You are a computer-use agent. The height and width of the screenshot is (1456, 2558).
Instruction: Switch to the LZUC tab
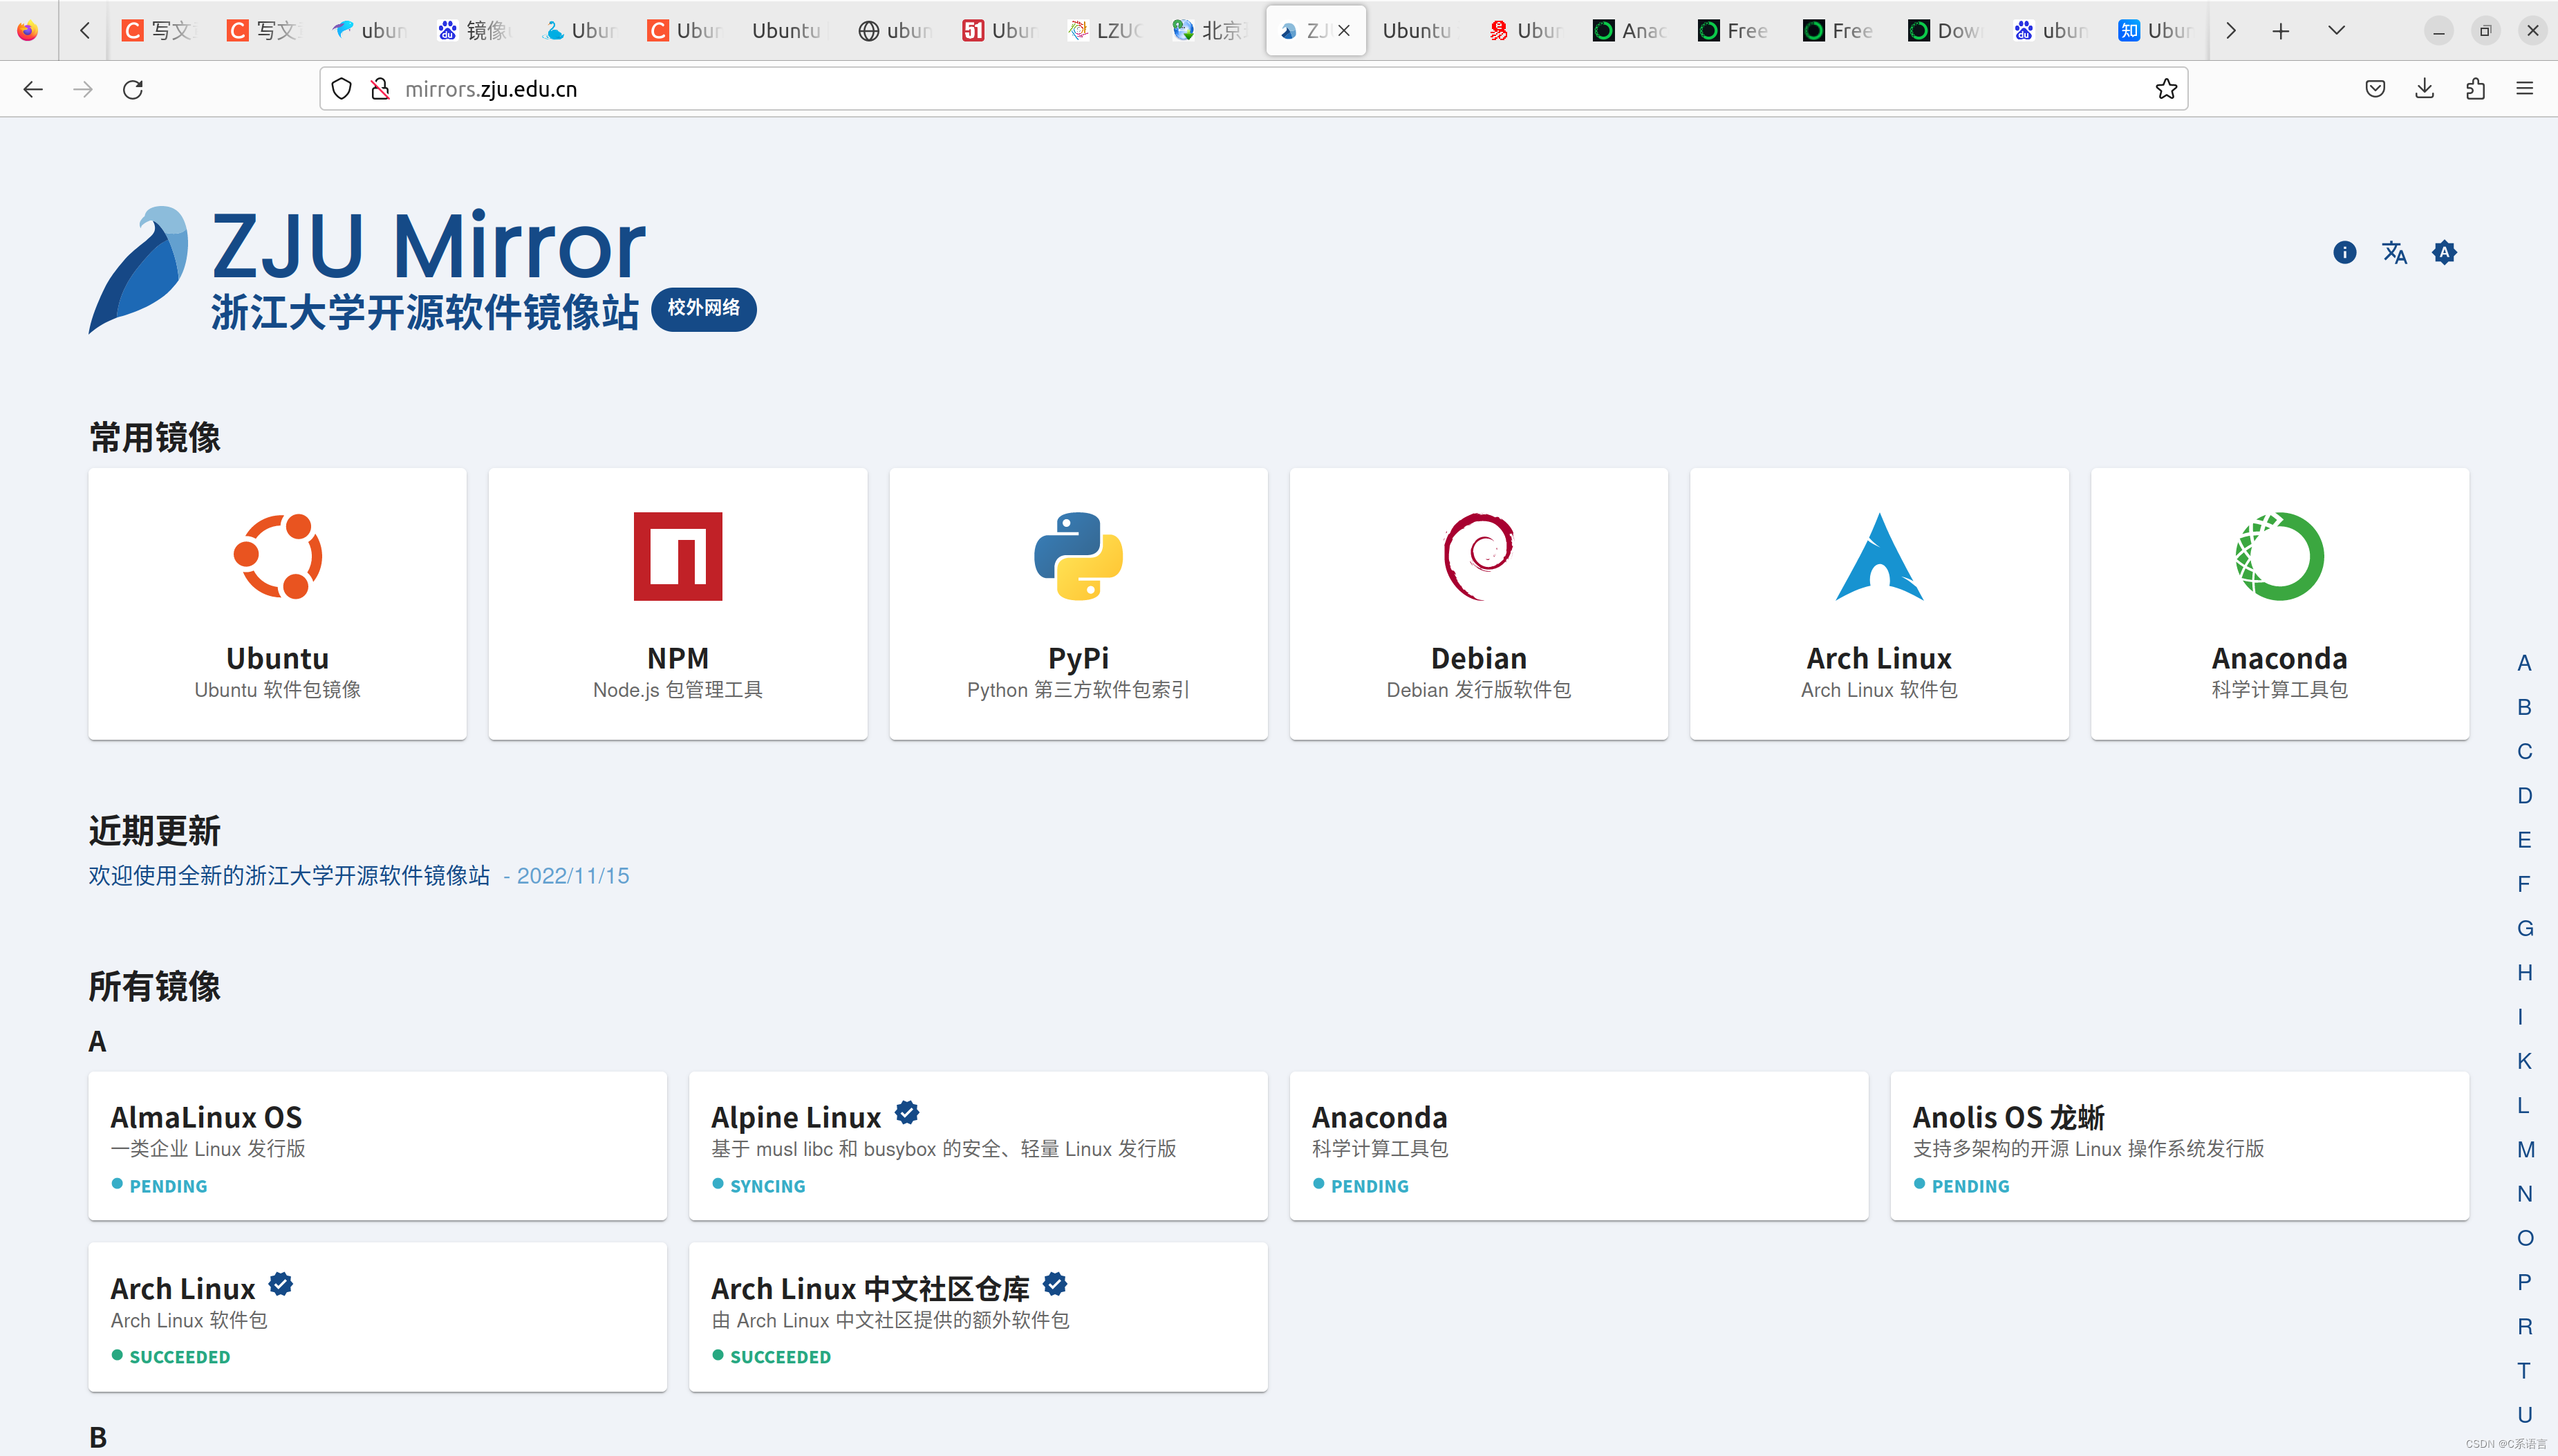click(x=1105, y=31)
